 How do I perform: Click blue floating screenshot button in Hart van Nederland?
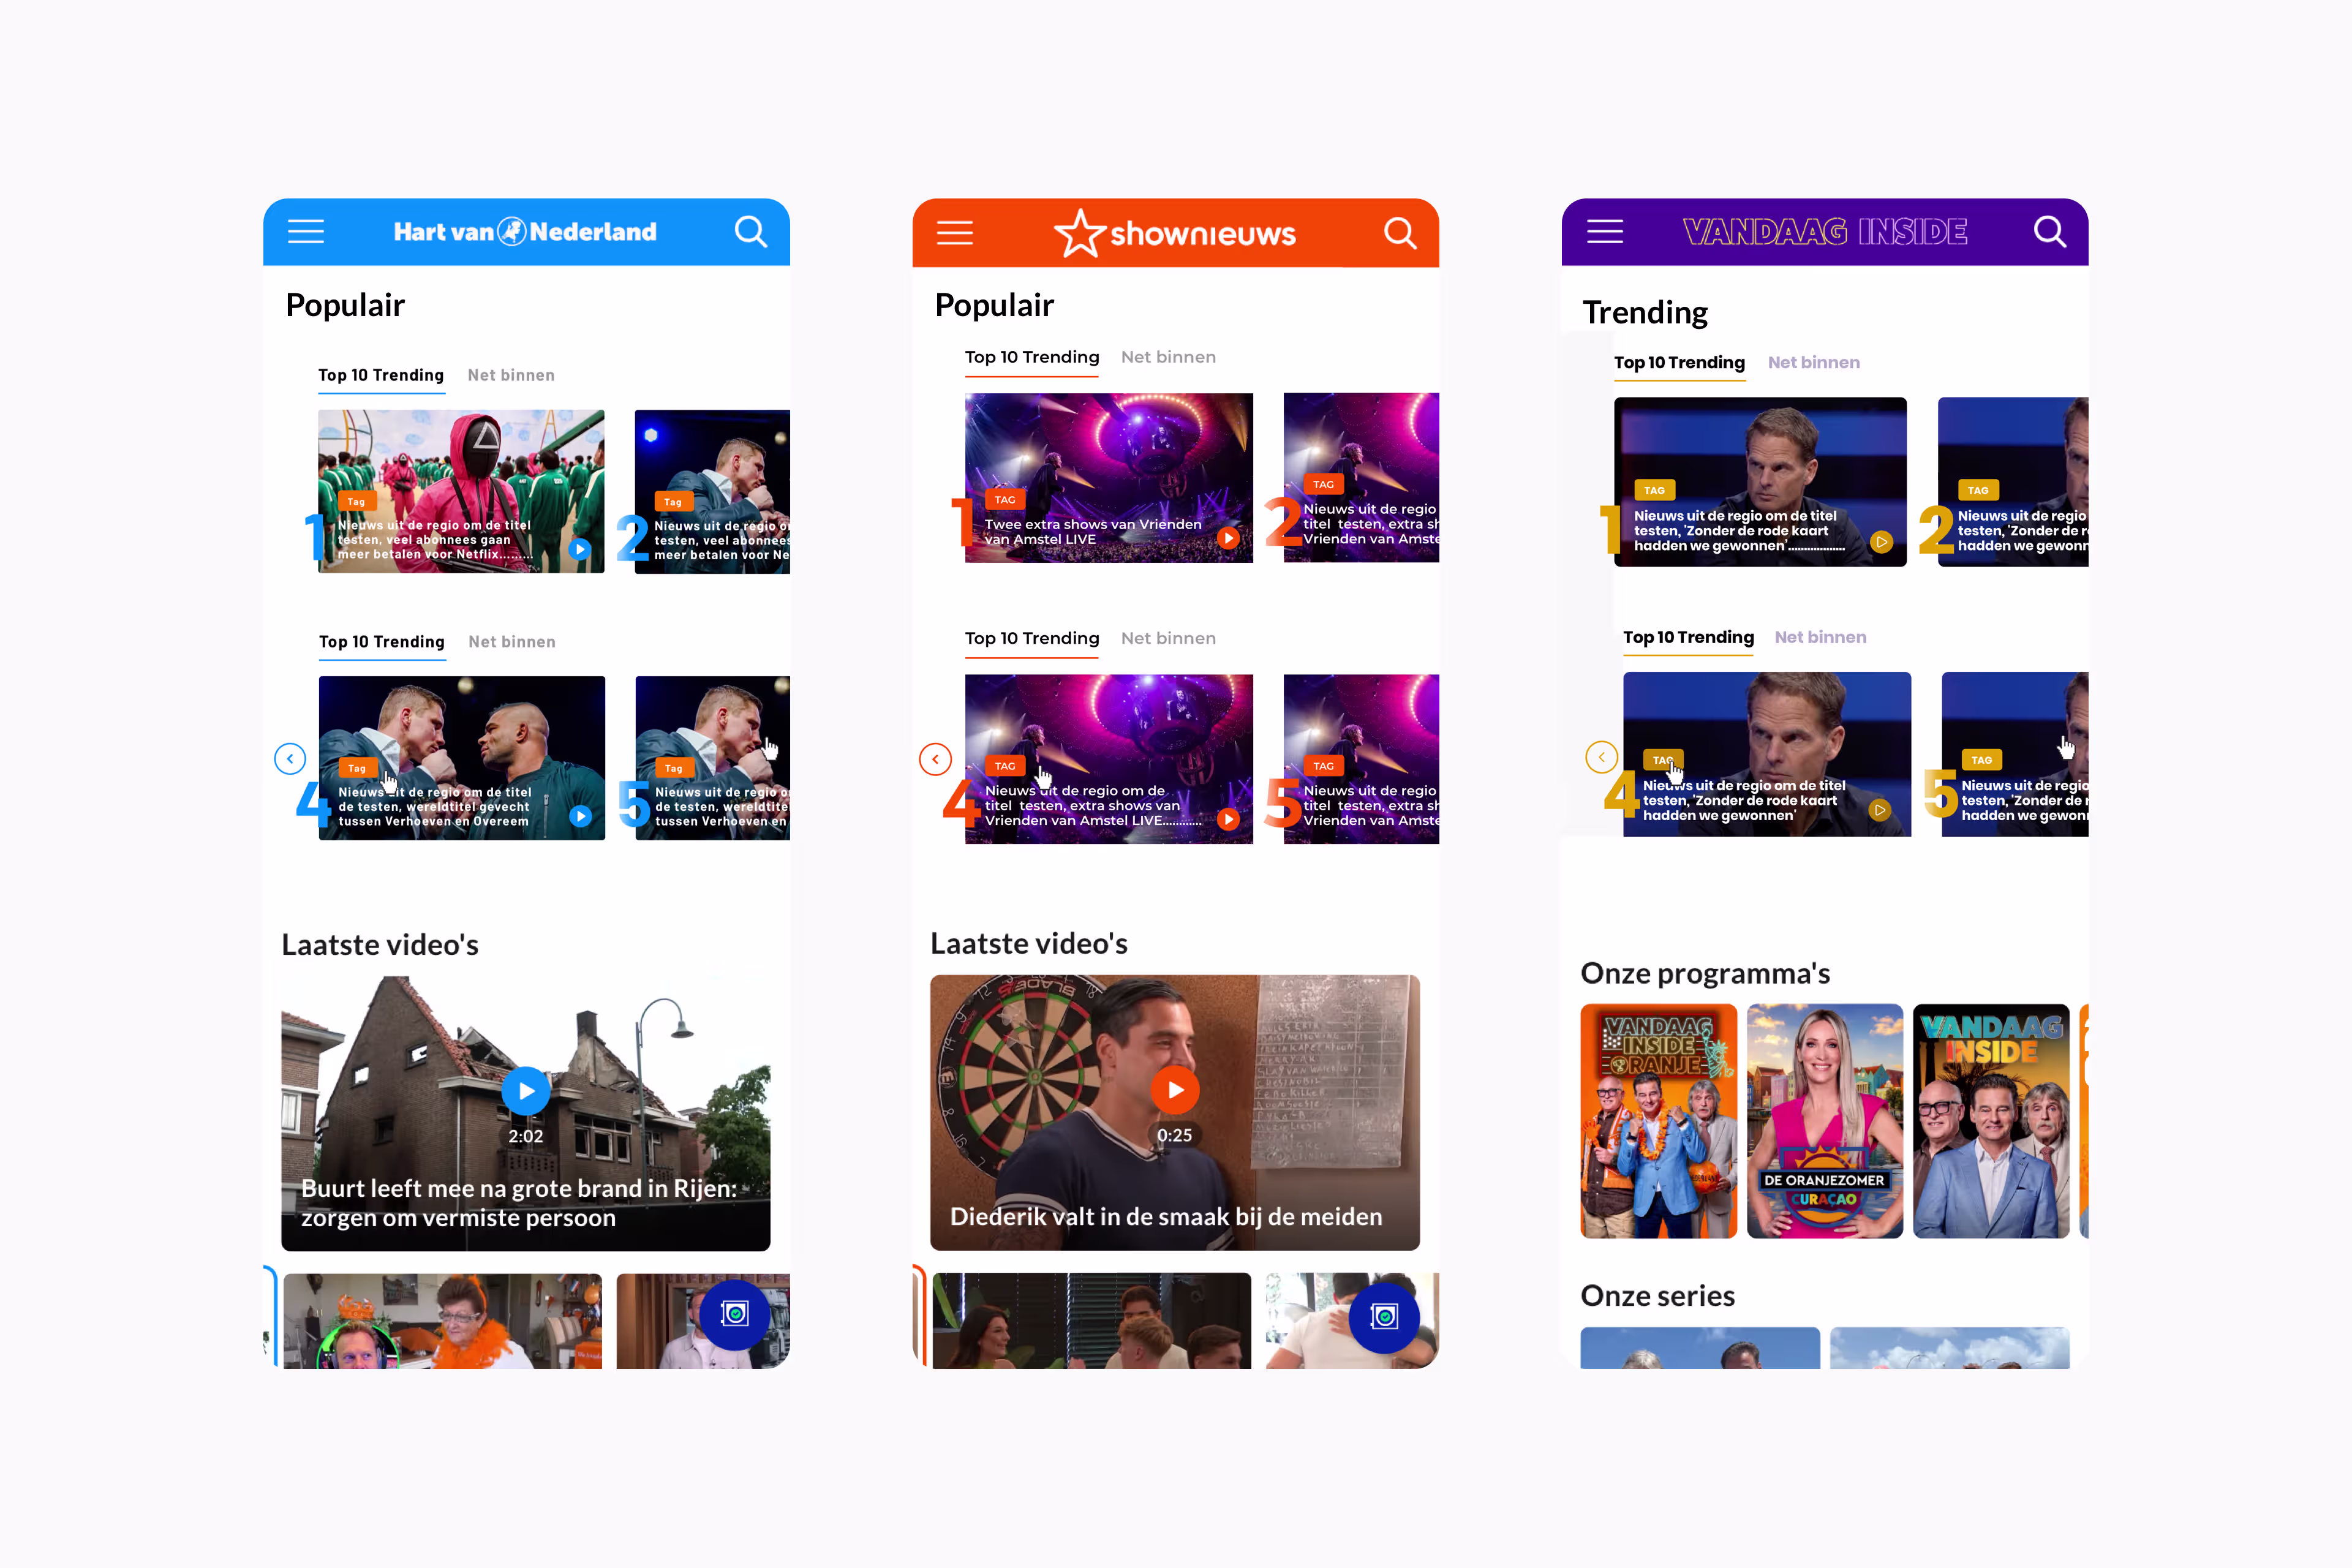735,1314
